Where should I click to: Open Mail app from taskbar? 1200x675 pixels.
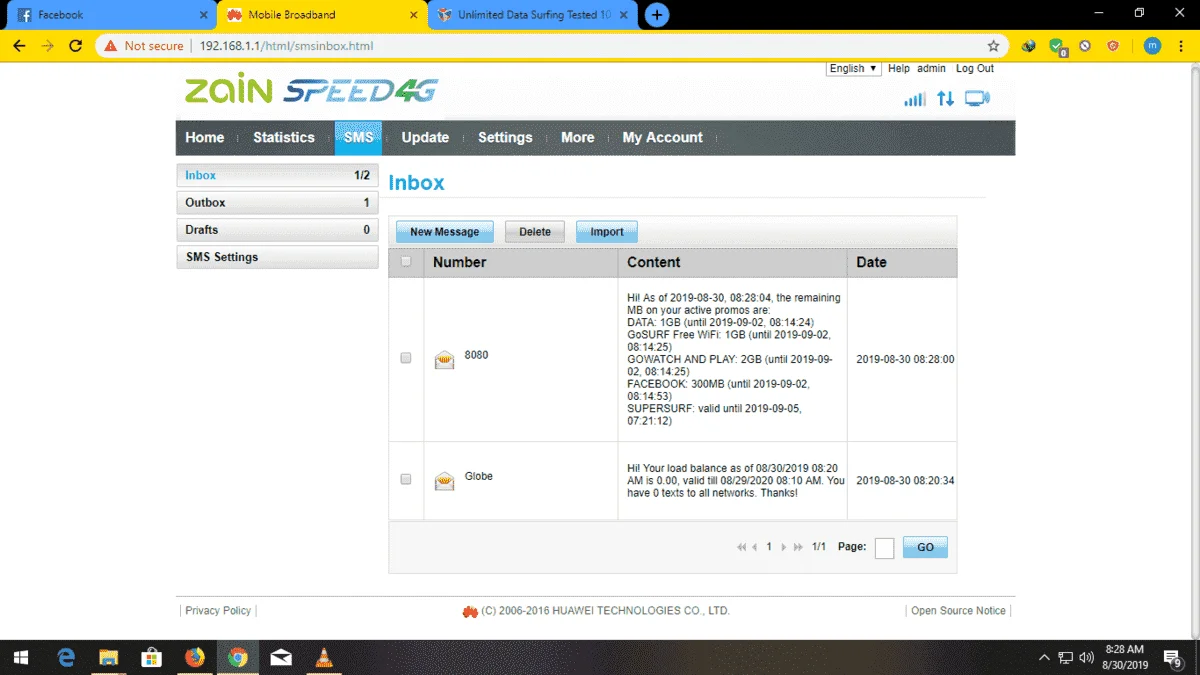coord(281,657)
